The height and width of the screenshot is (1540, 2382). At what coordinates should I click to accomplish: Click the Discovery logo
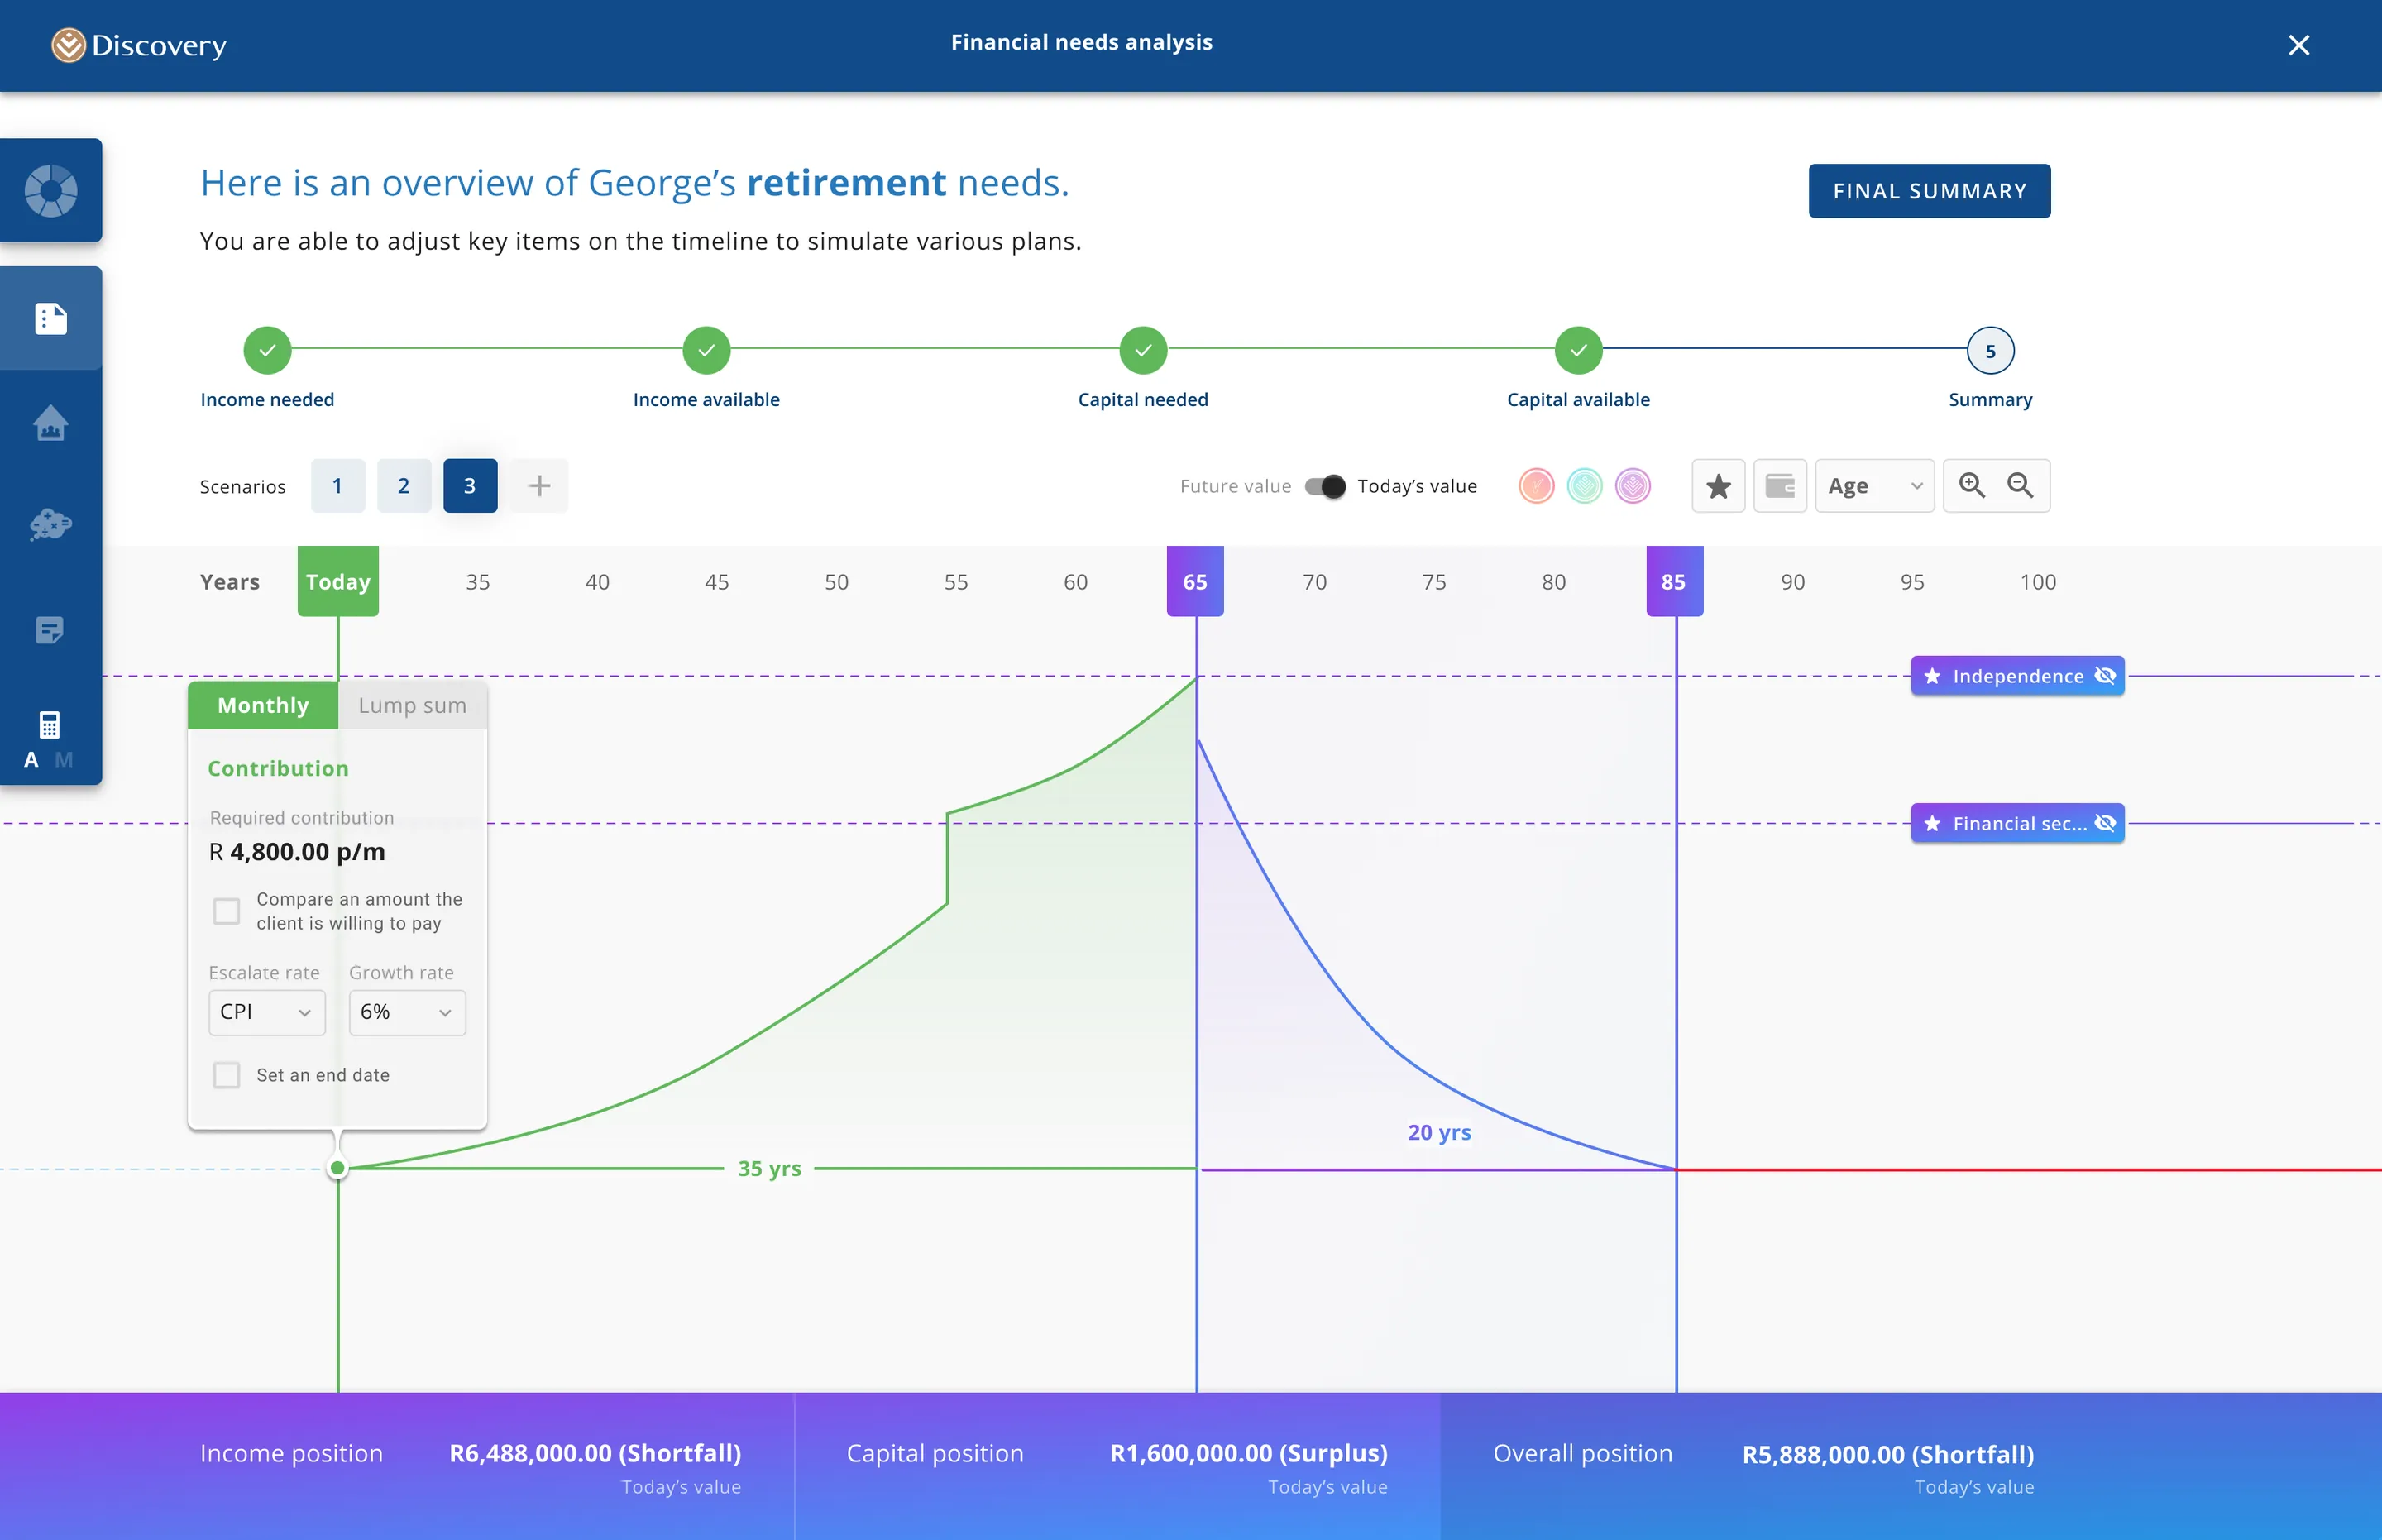pyautogui.click(x=139, y=45)
